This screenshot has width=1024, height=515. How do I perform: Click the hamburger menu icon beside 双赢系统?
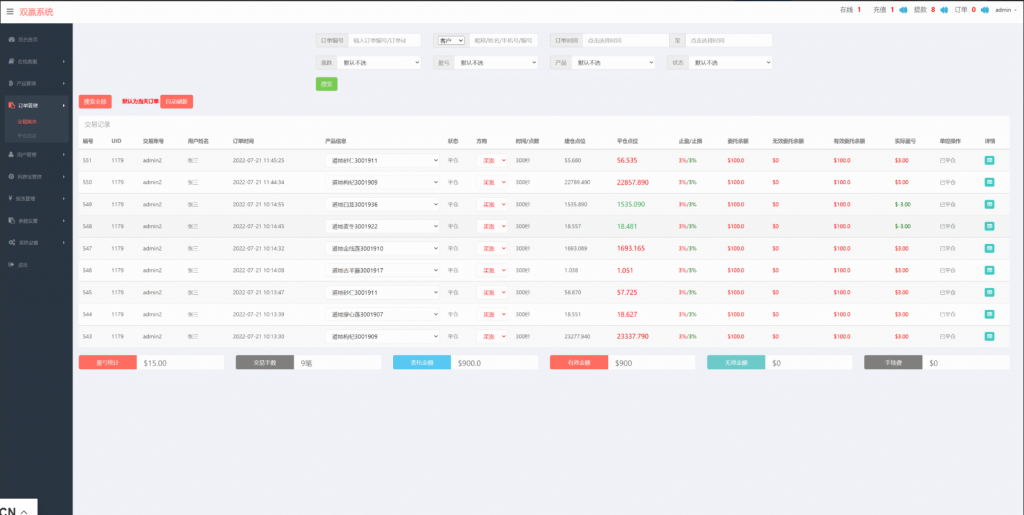pos(10,11)
